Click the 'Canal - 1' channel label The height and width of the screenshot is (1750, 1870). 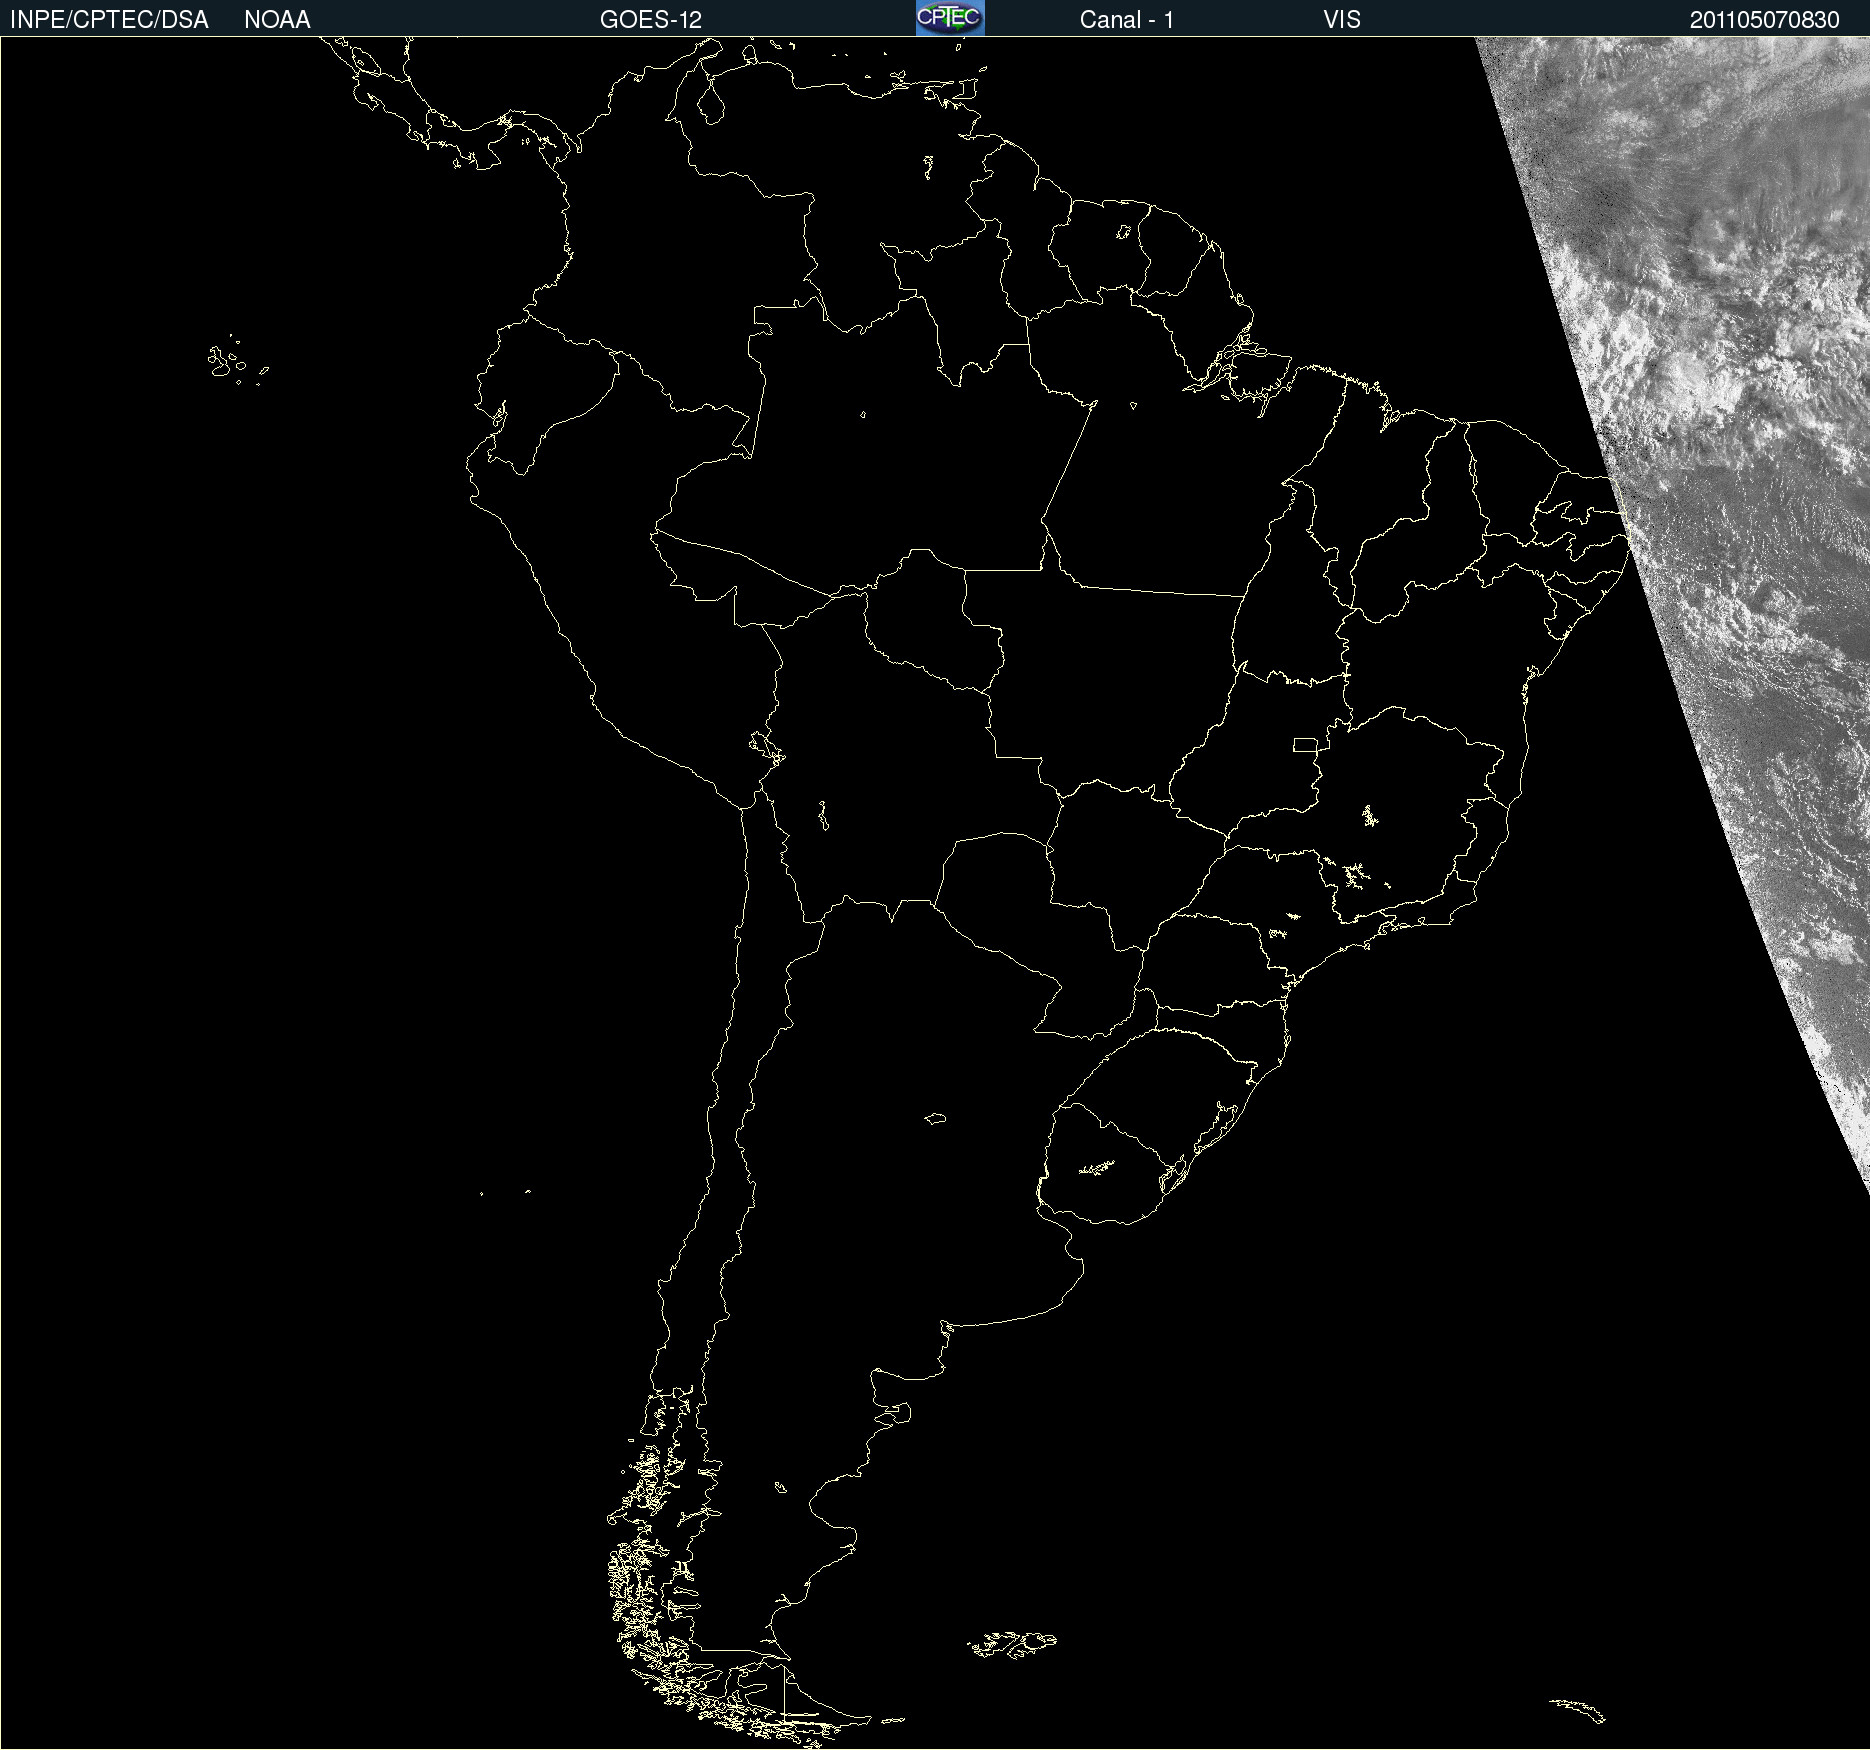tap(1127, 20)
